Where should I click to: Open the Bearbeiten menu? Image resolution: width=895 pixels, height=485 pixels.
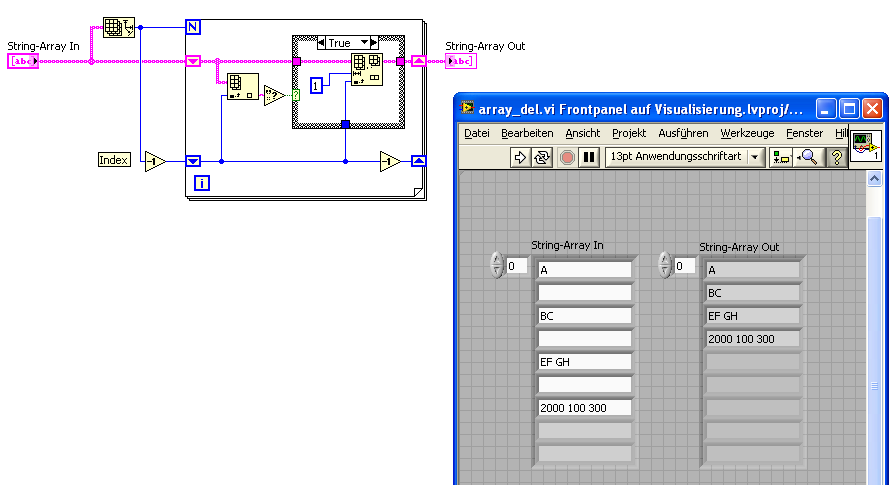pyautogui.click(x=527, y=134)
